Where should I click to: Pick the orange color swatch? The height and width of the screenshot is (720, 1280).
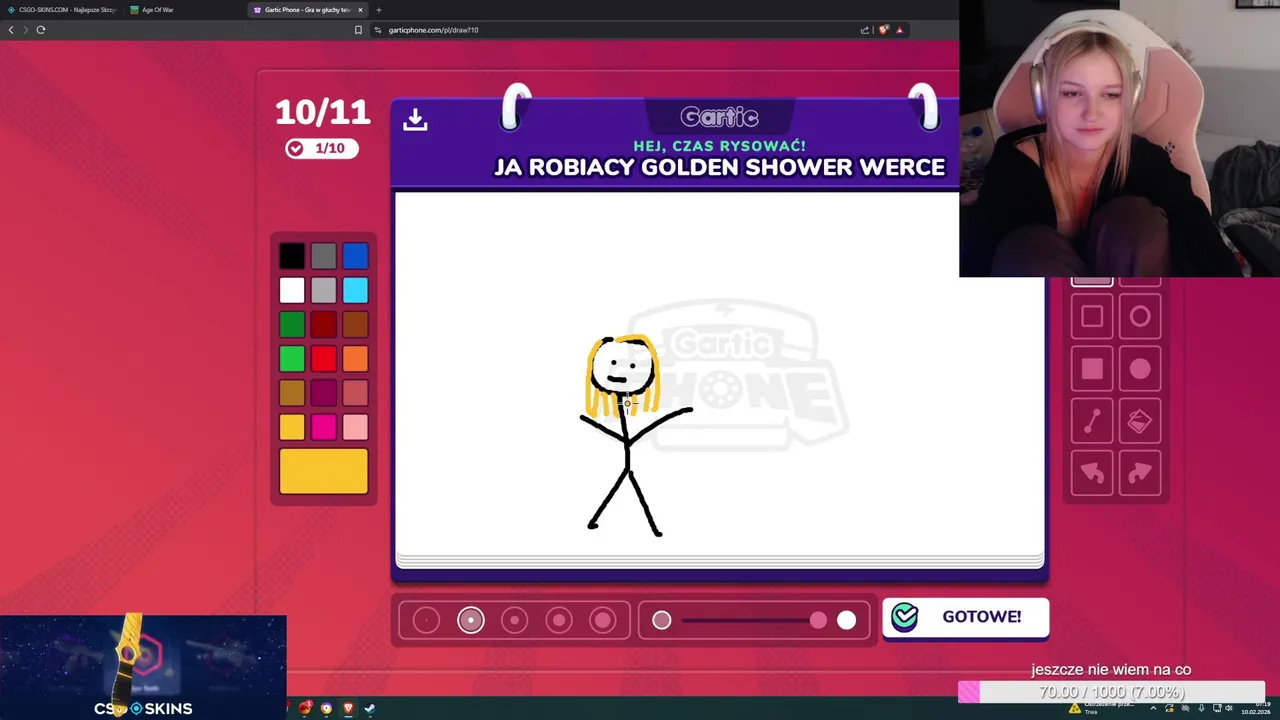pos(355,358)
